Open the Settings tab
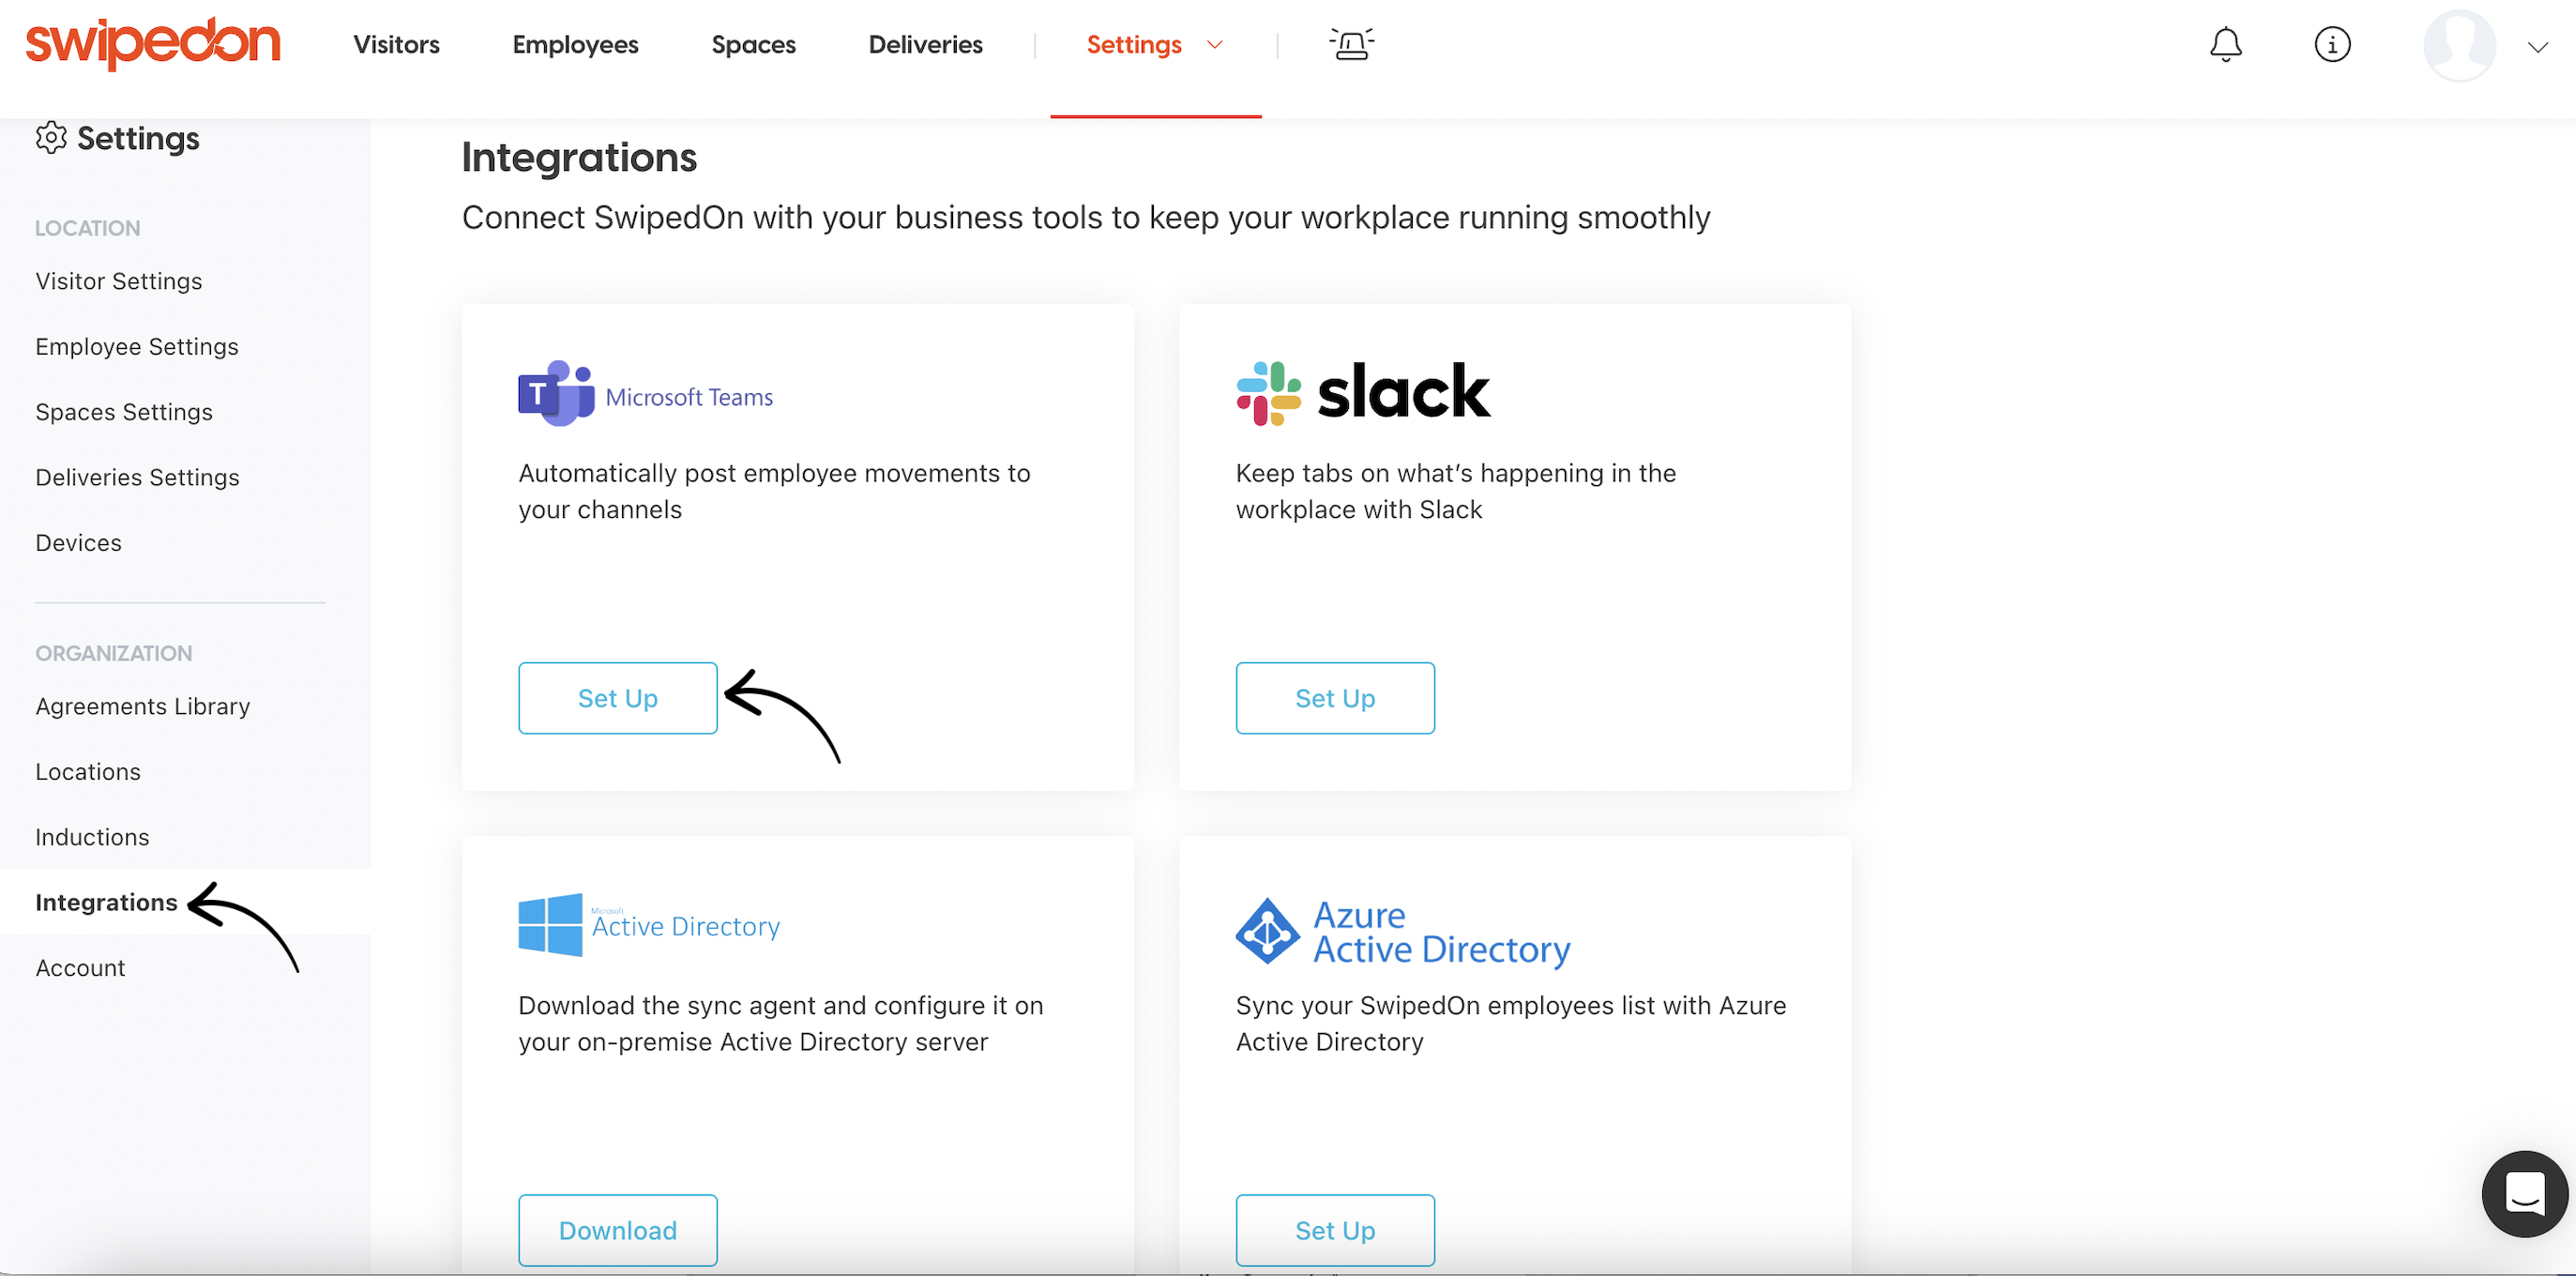Image resolution: width=2576 pixels, height=1276 pixels. [1133, 44]
